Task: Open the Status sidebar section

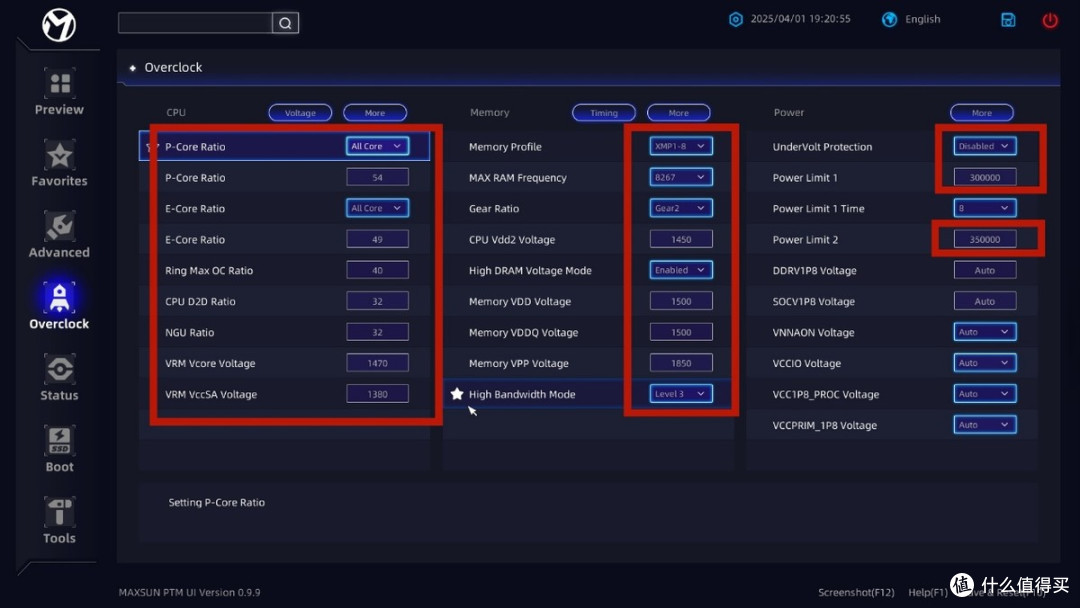Action: point(59,378)
